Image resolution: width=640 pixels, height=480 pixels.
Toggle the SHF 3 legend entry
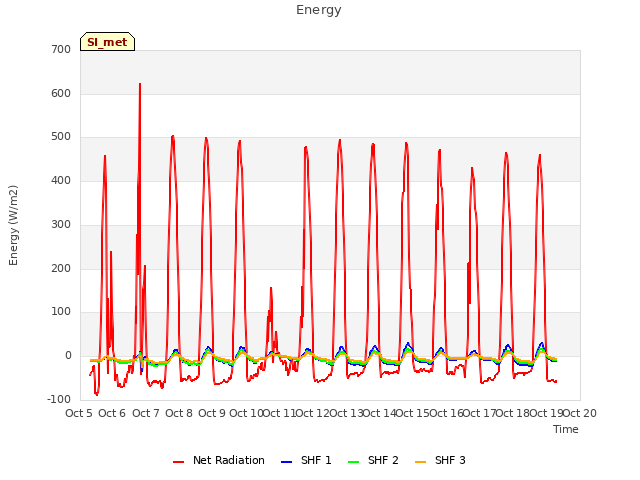[440, 460]
